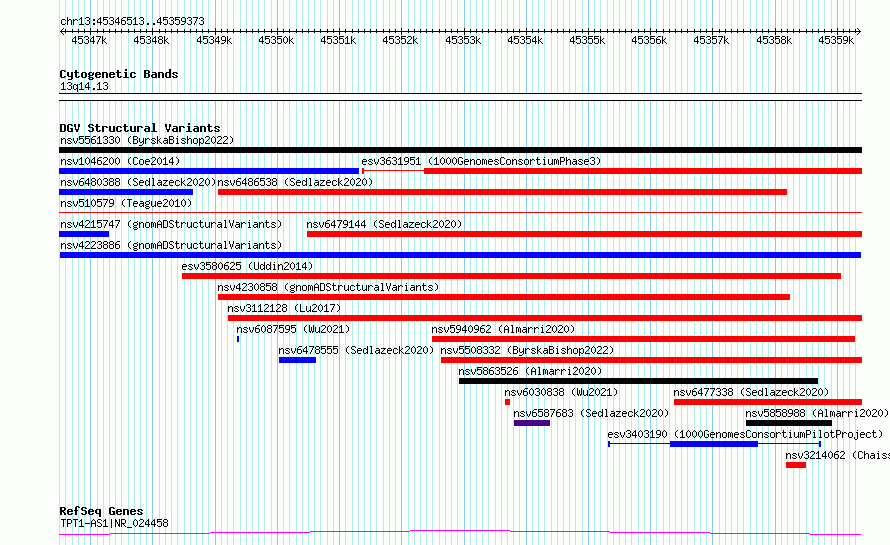Click the 45359k ruler tick label

[x=836, y=40]
